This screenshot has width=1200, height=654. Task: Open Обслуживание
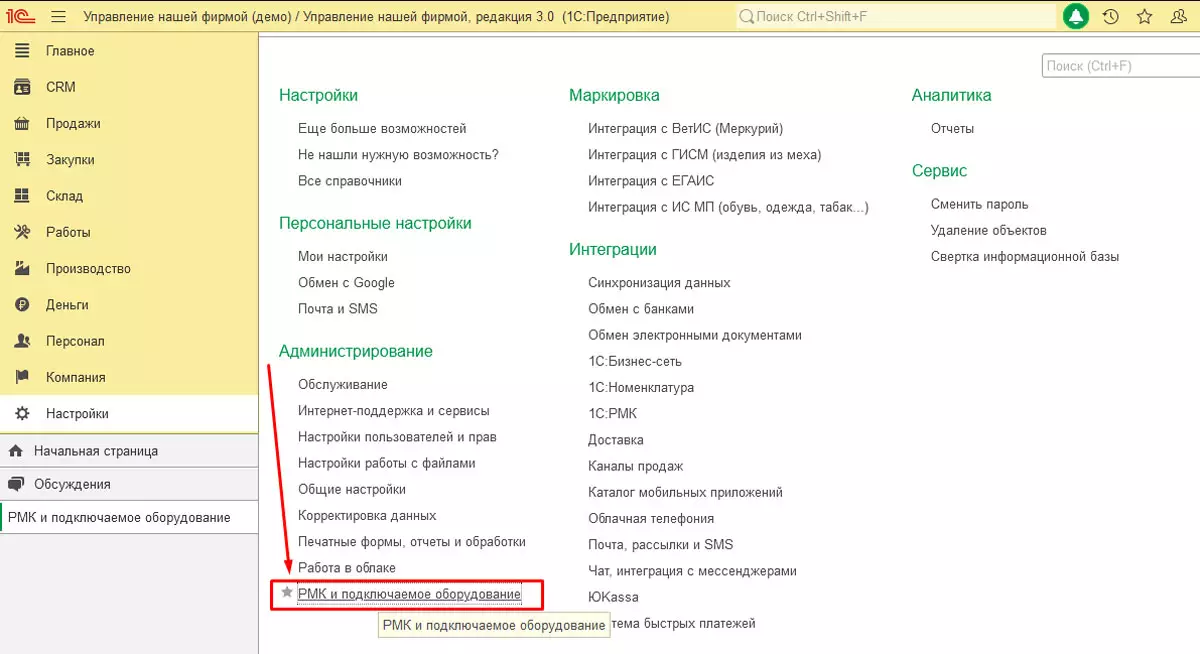click(343, 385)
